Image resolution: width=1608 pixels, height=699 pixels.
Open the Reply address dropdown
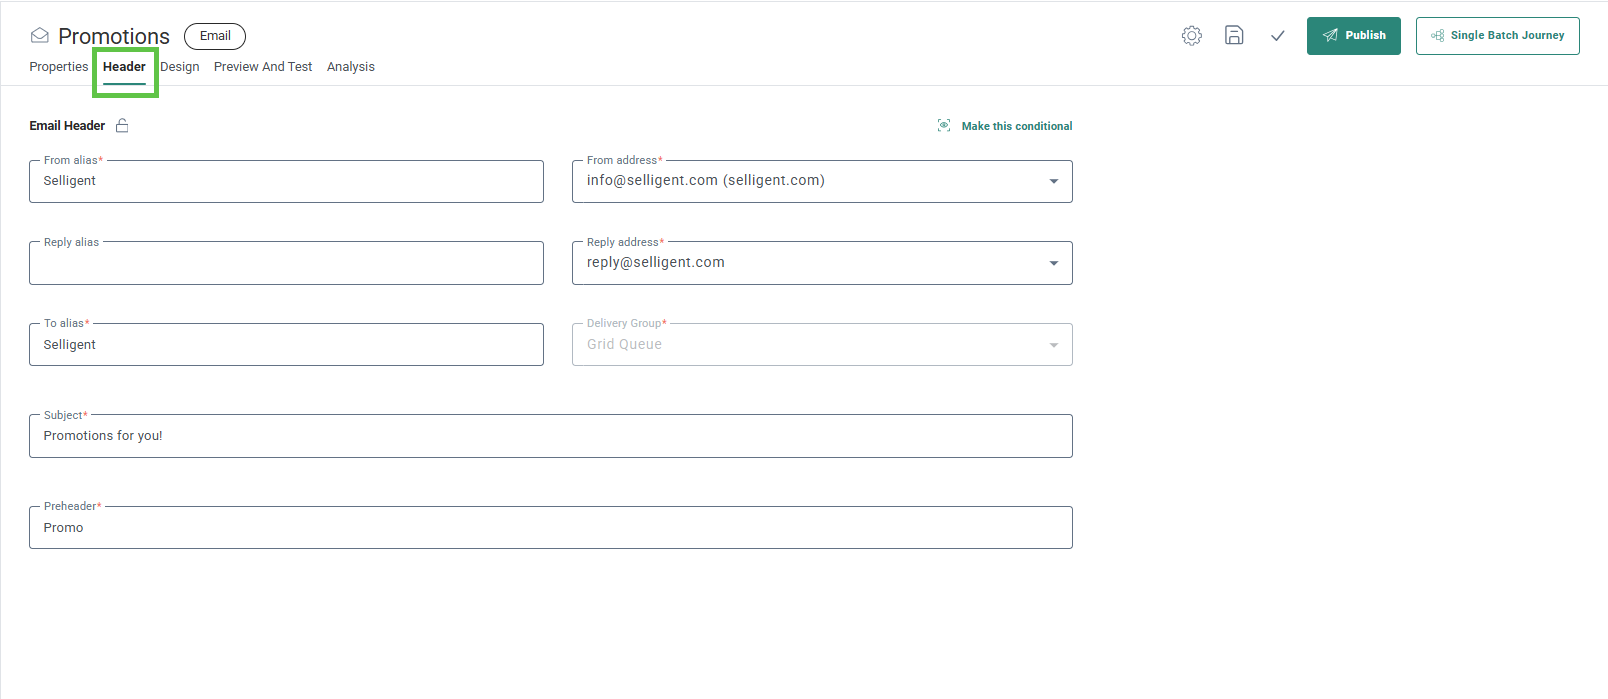pos(1053,264)
